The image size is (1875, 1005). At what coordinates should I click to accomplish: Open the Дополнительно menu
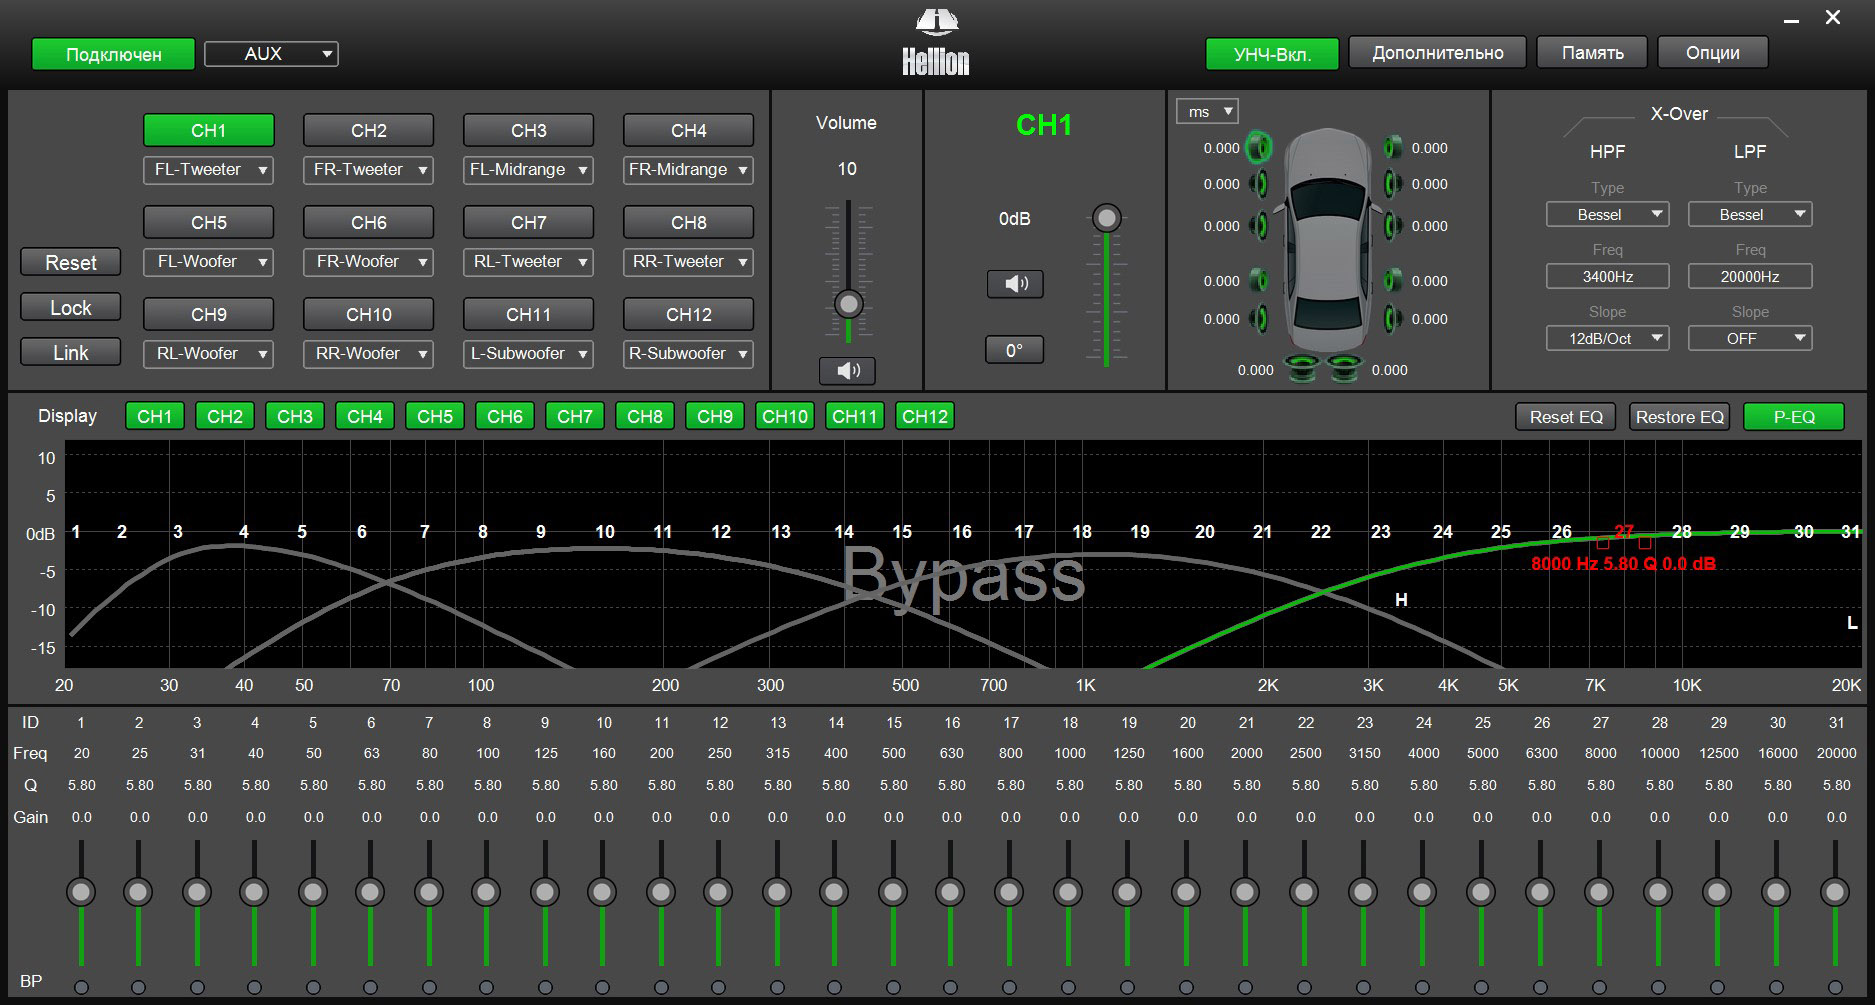(1438, 53)
